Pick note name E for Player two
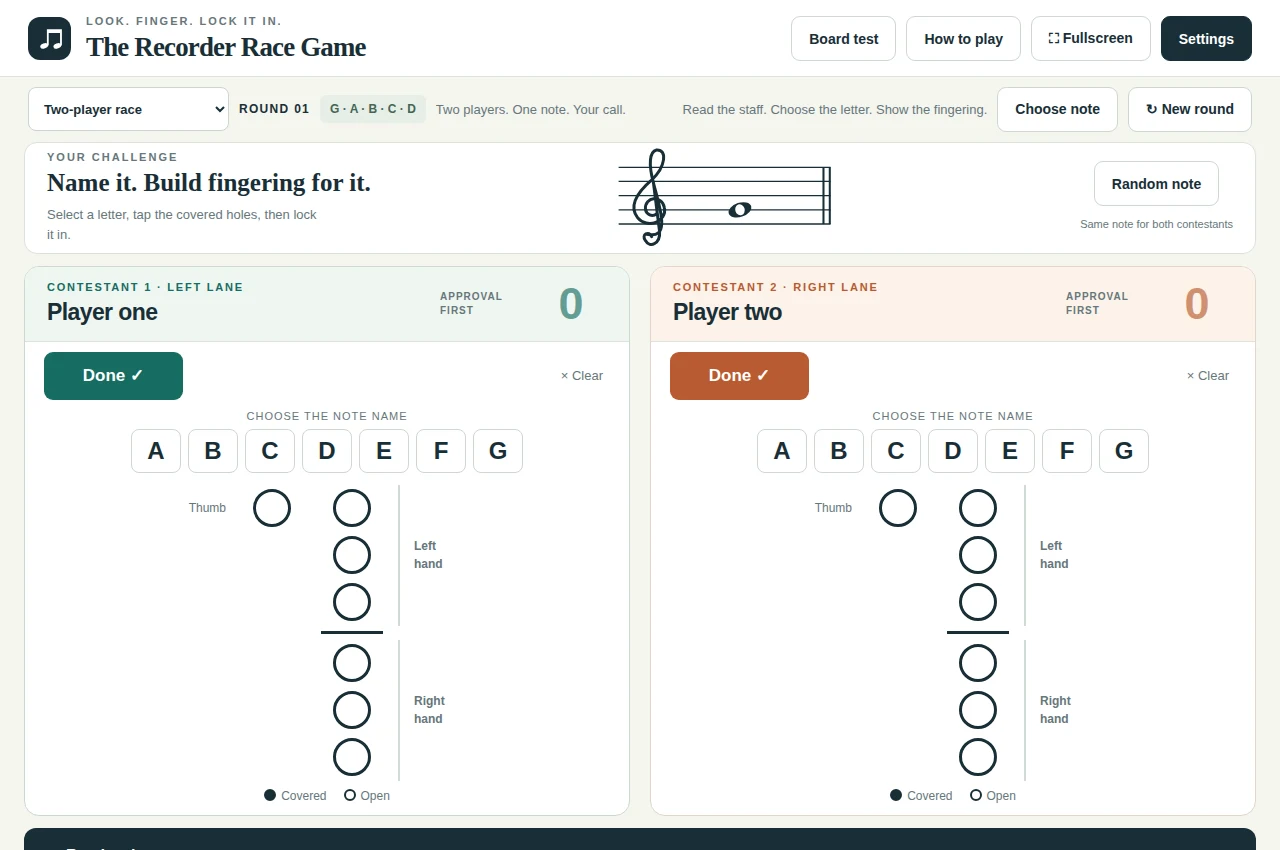 (x=1010, y=451)
